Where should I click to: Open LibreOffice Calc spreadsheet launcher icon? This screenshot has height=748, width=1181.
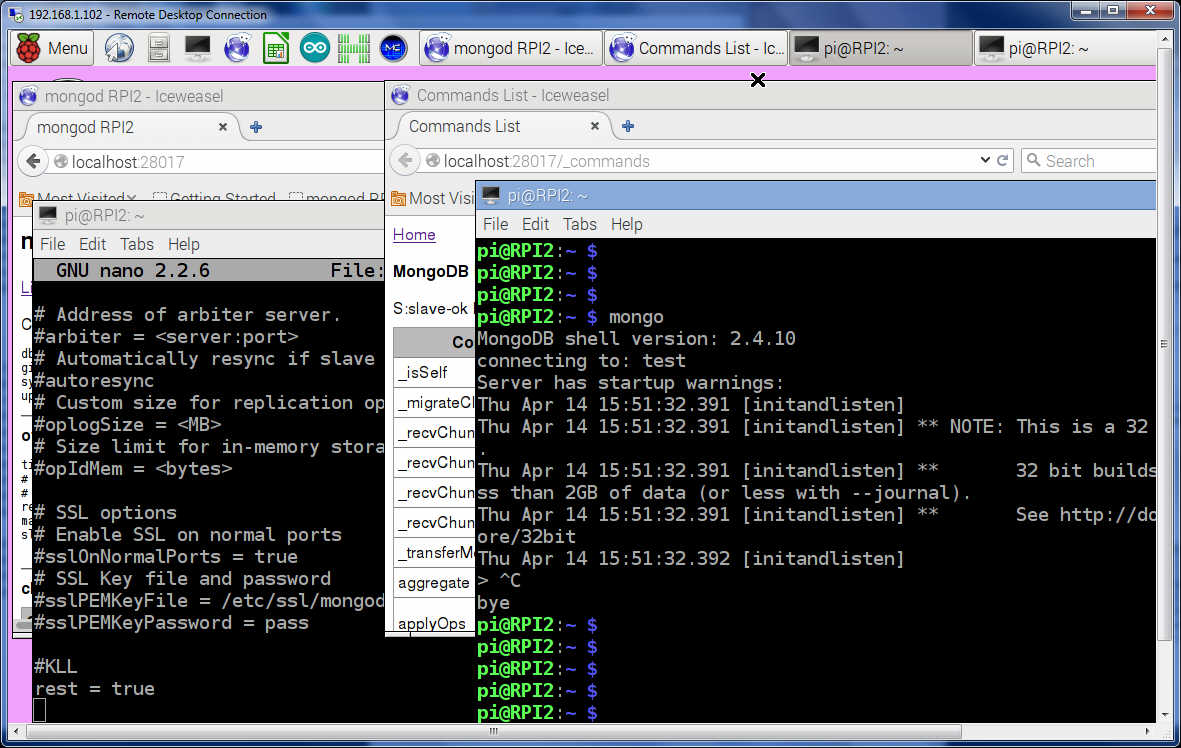(x=276, y=47)
